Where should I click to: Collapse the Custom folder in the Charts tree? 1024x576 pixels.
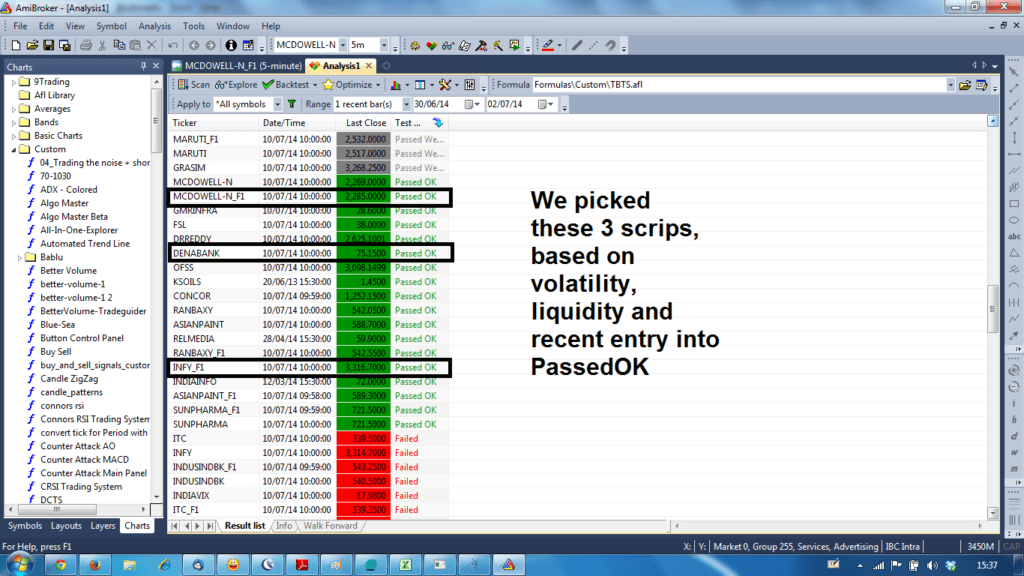(12, 148)
